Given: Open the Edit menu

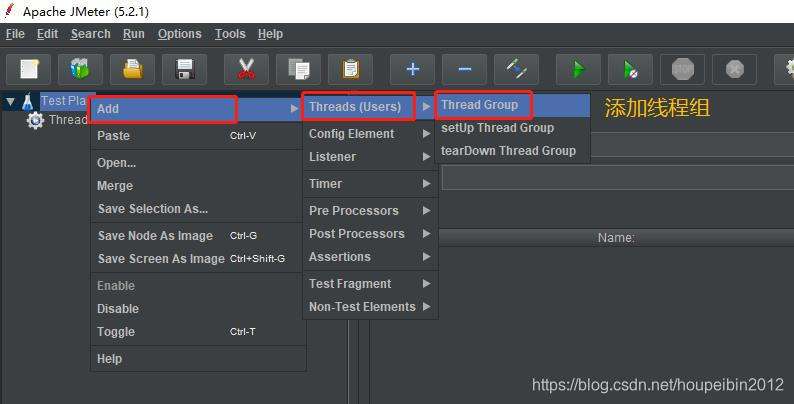Looking at the screenshot, I should point(47,34).
